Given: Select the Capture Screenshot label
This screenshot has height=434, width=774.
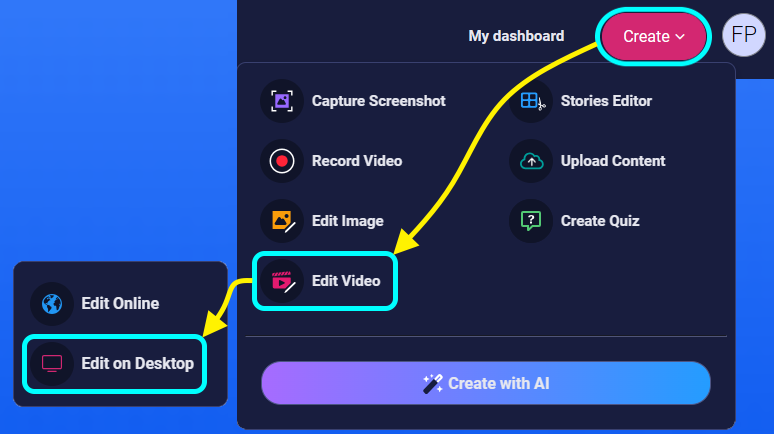Looking at the screenshot, I should tap(379, 101).
